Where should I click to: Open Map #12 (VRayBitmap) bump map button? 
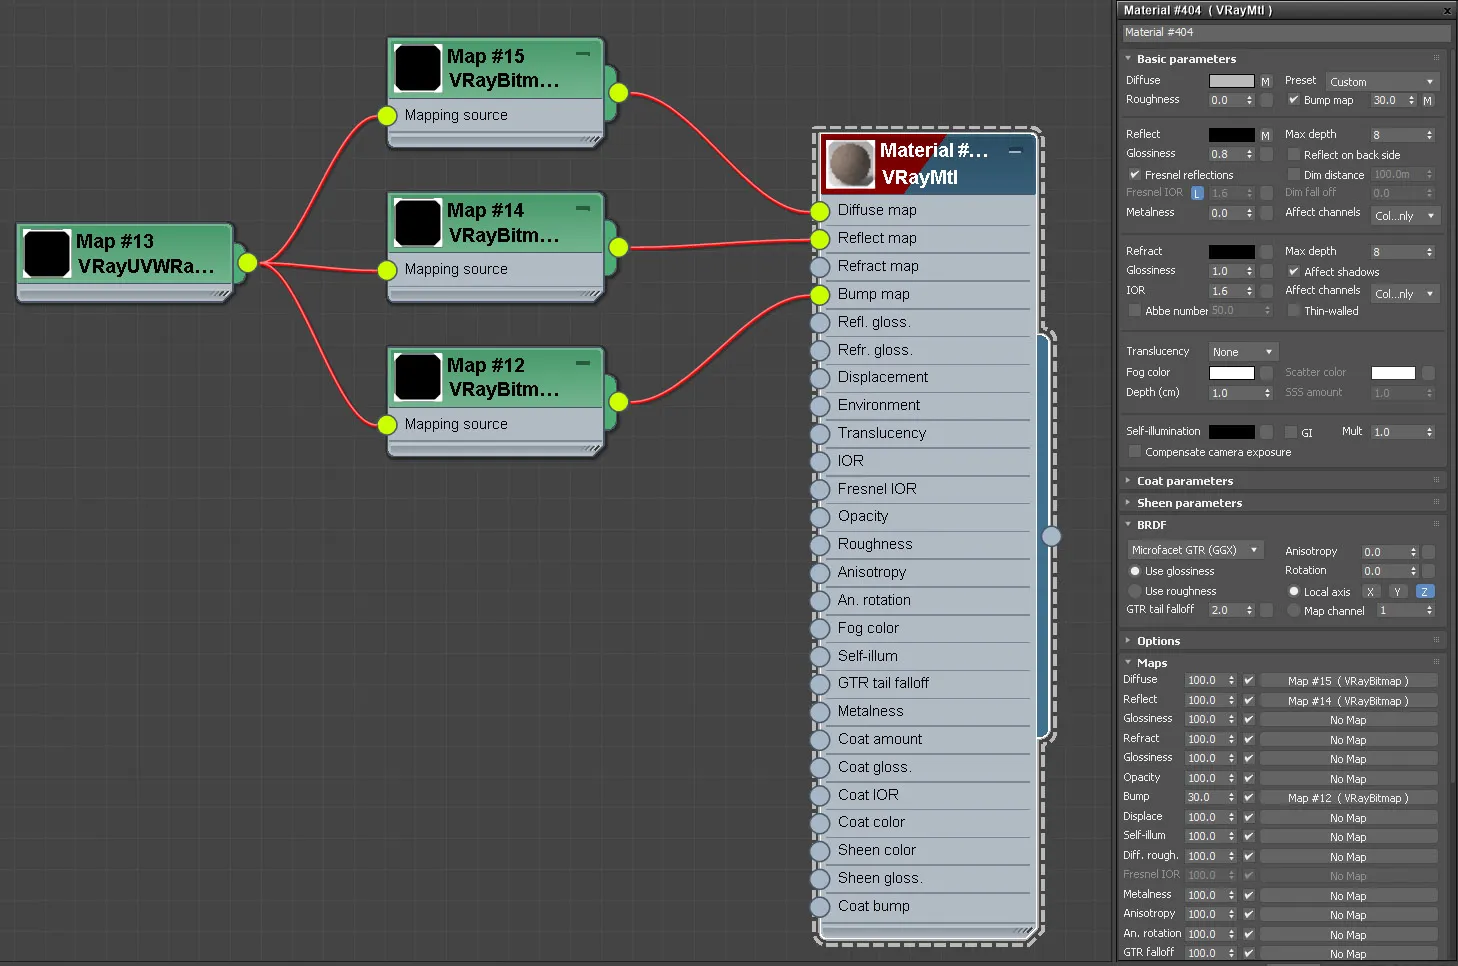pos(1348,798)
